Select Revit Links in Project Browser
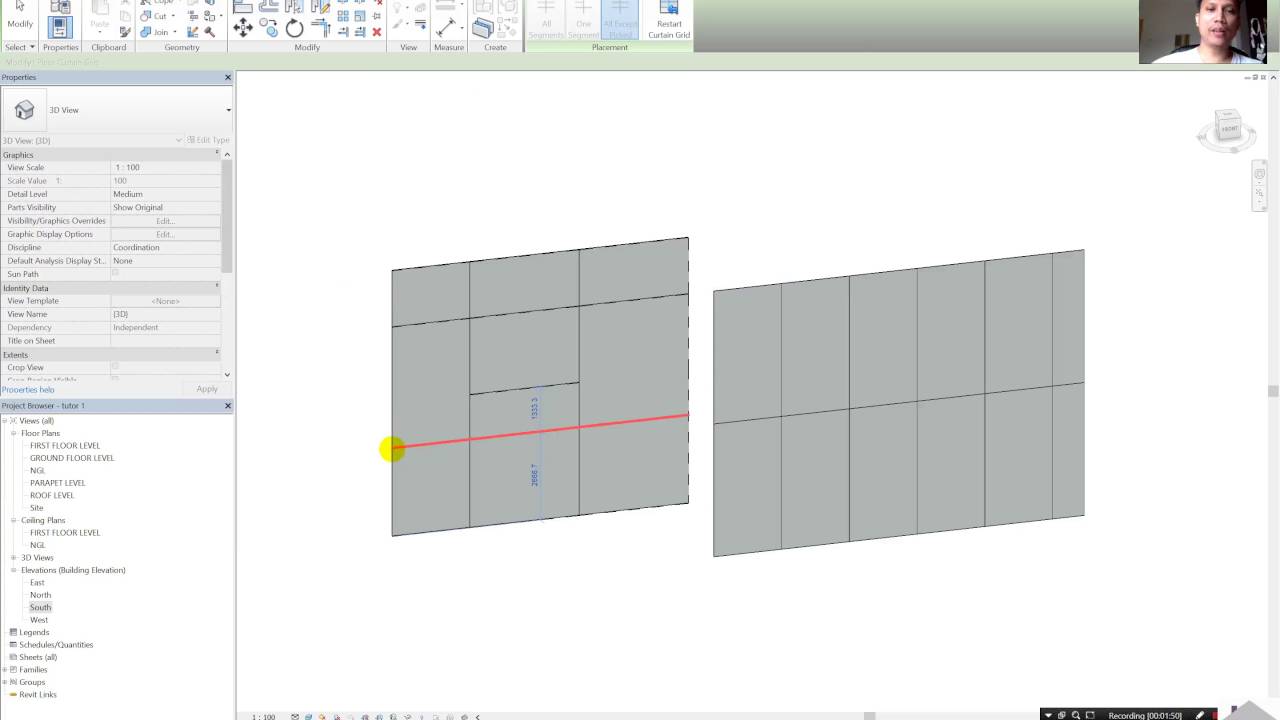Viewport: 1280px width, 720px height. pyautogui.click(x=38, y=694)
